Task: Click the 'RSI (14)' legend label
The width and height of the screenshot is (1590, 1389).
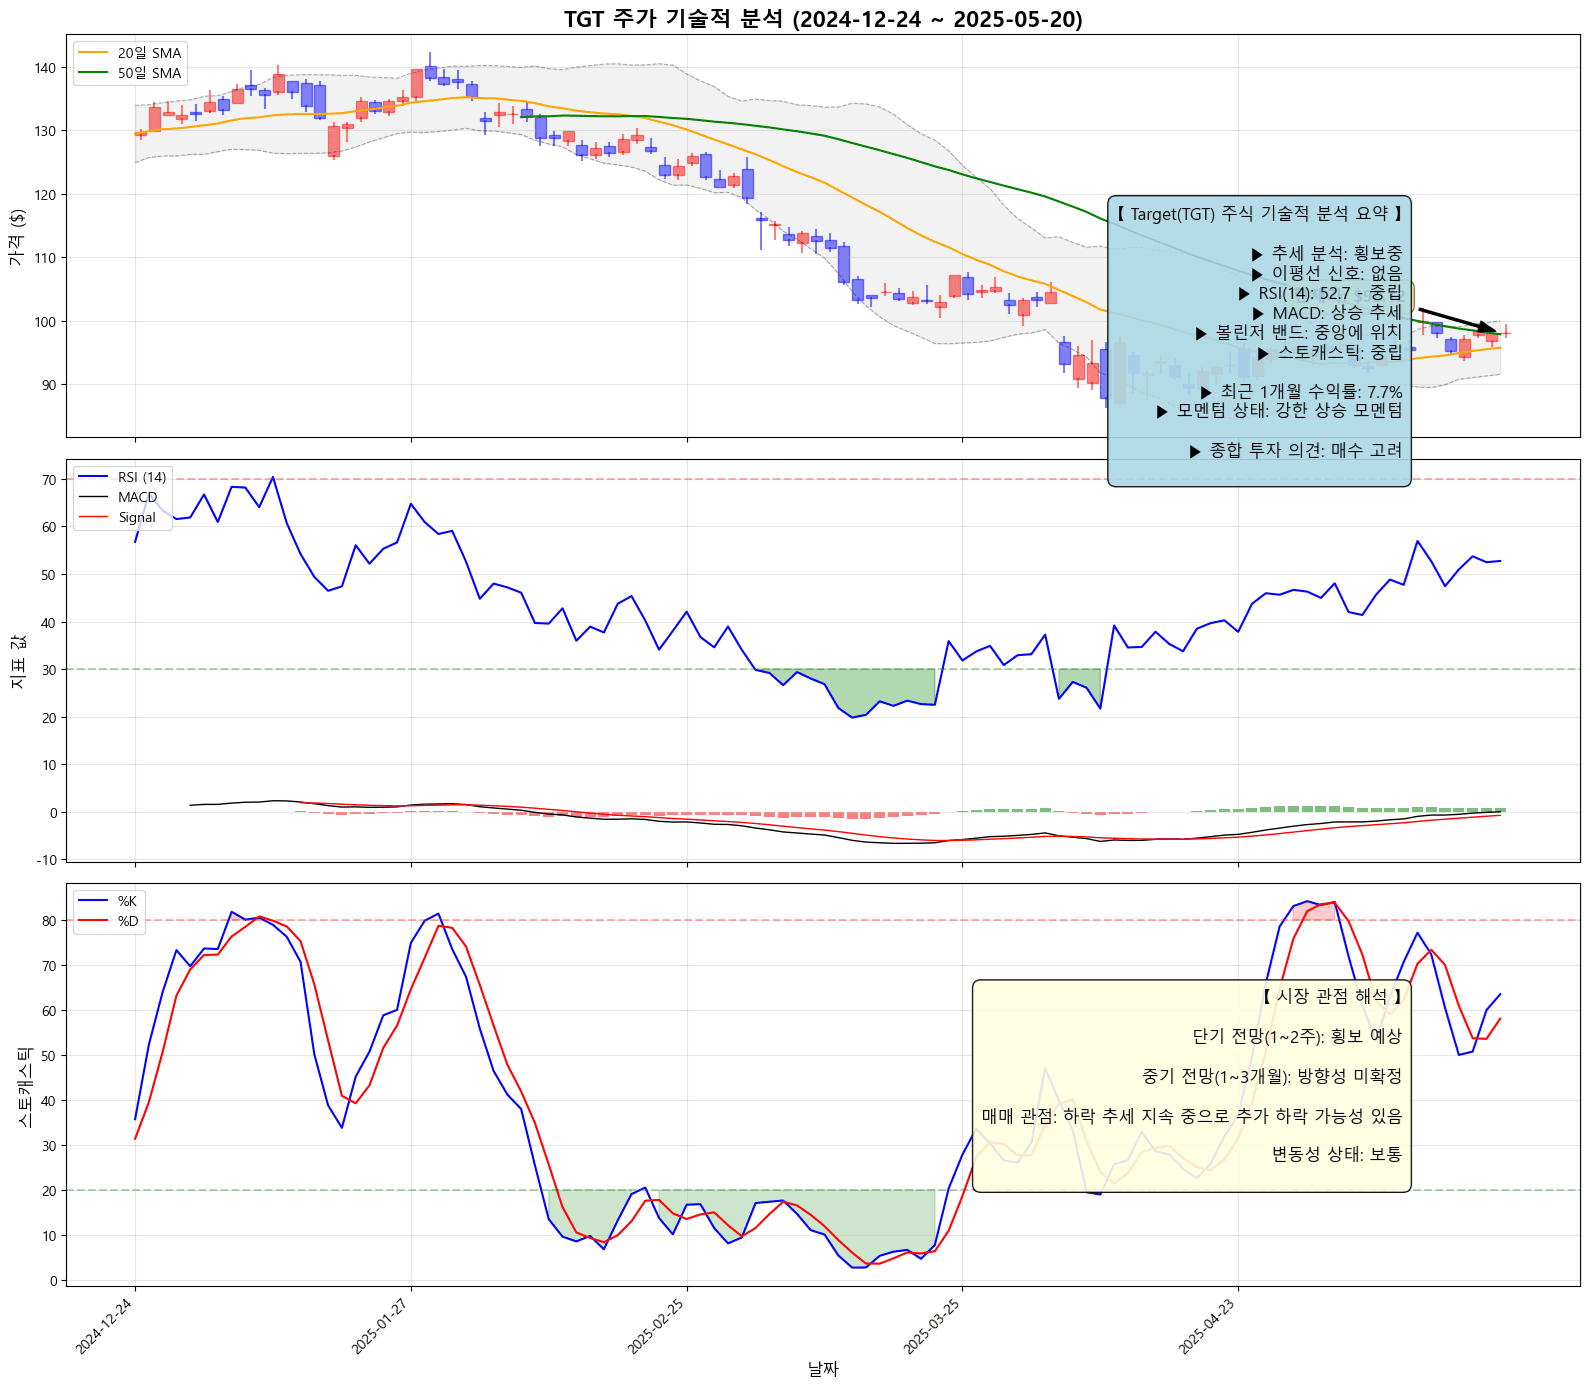Action: point(142,477)
